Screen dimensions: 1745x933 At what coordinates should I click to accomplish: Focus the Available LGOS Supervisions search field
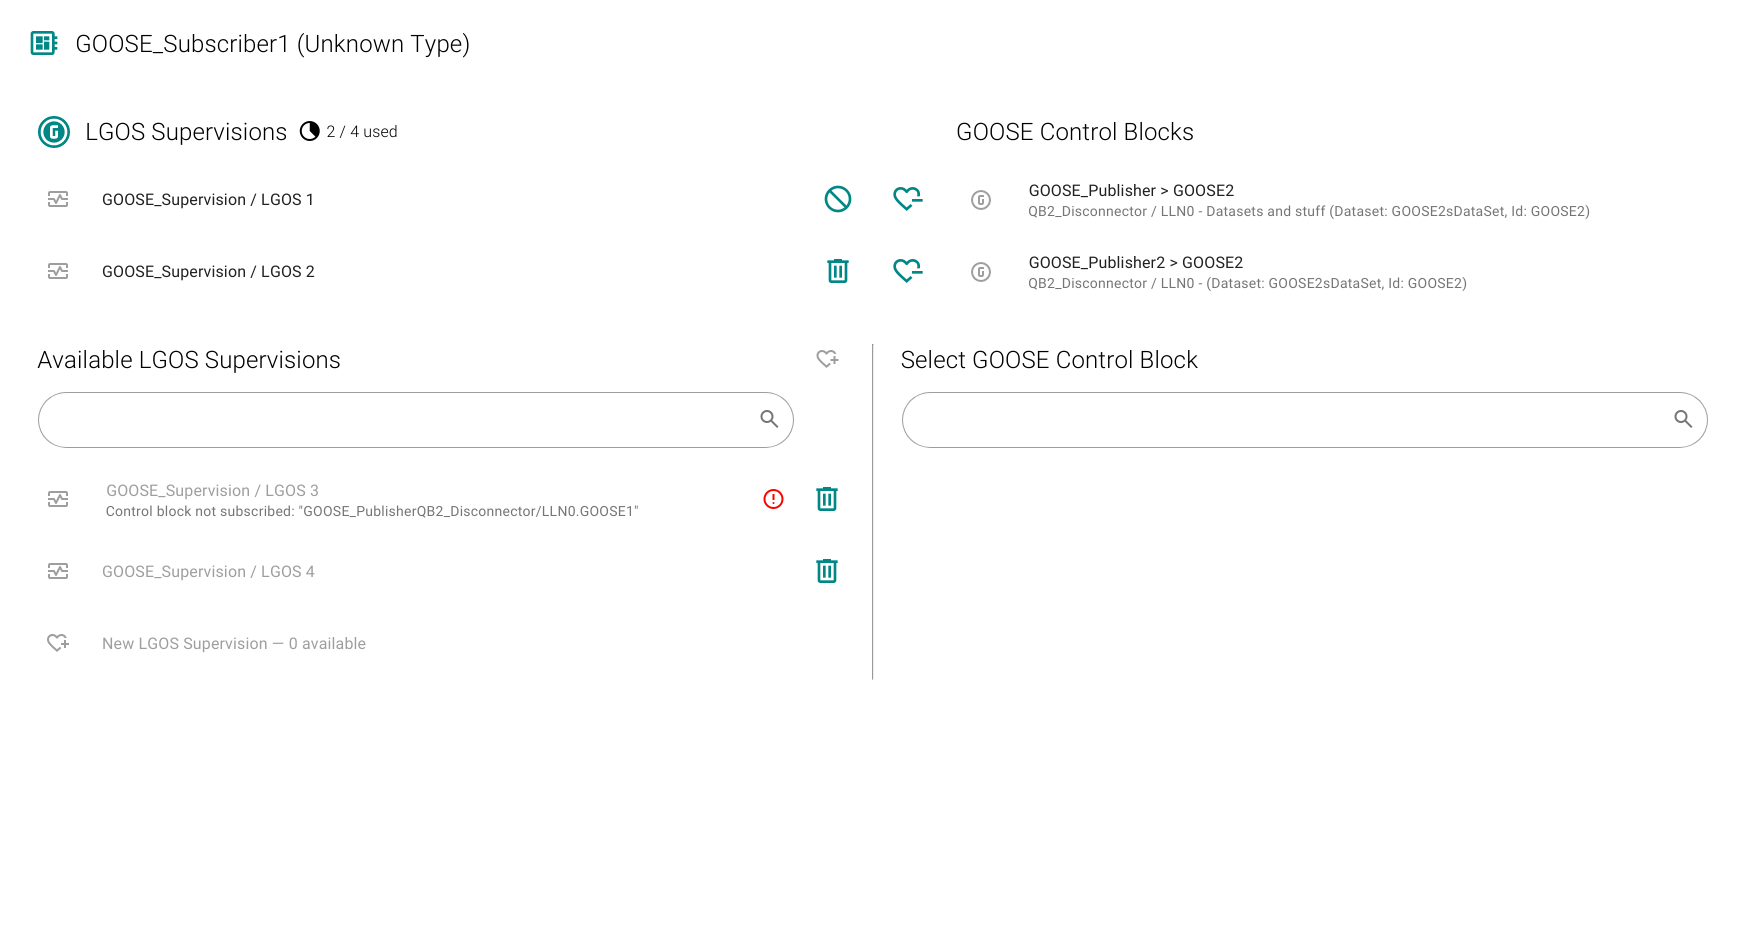(415, 420)
